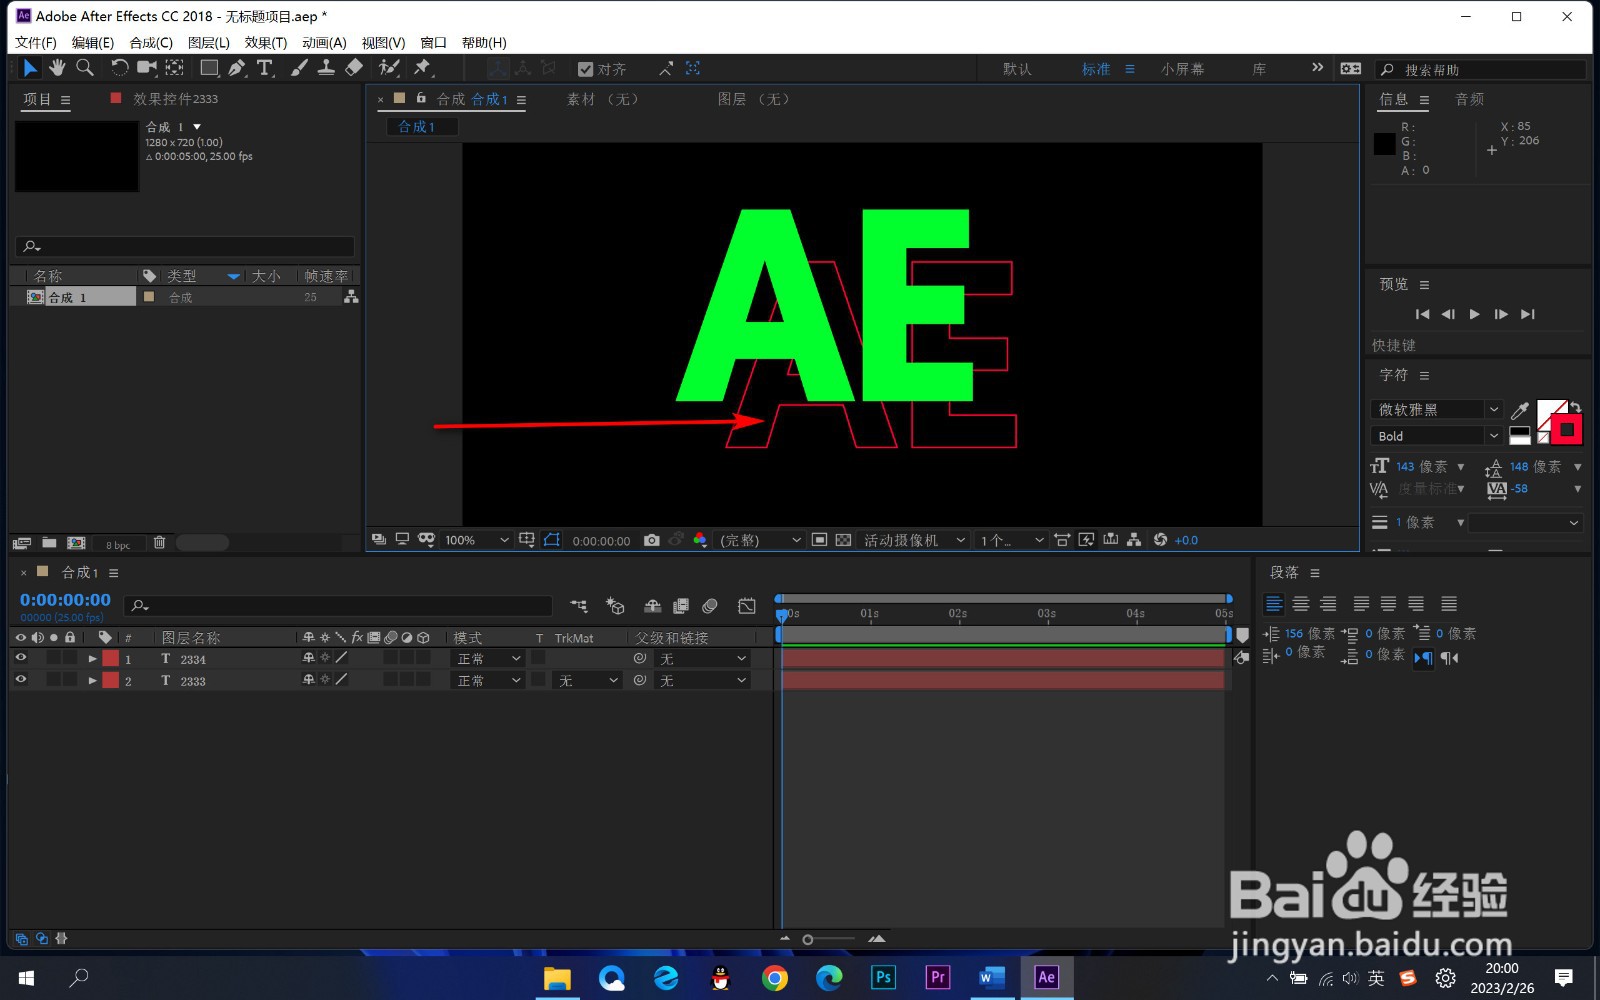Open the 动画(A) menu

[324, 43]
